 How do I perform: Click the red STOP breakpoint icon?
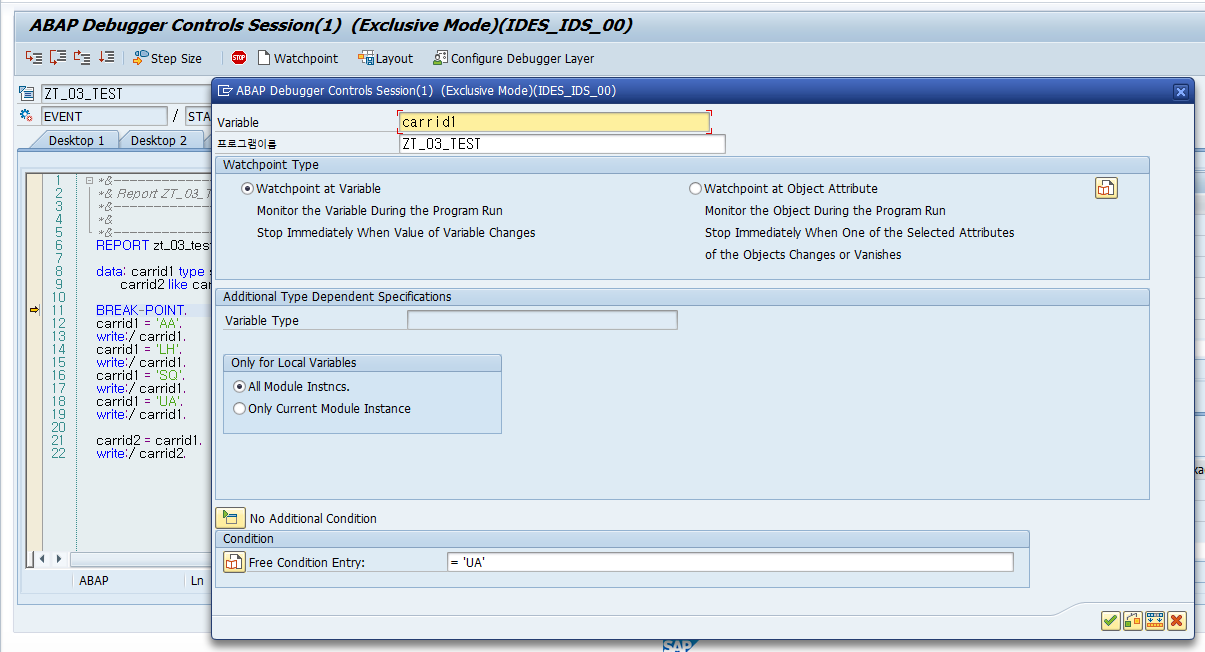[x=239, y=58]
